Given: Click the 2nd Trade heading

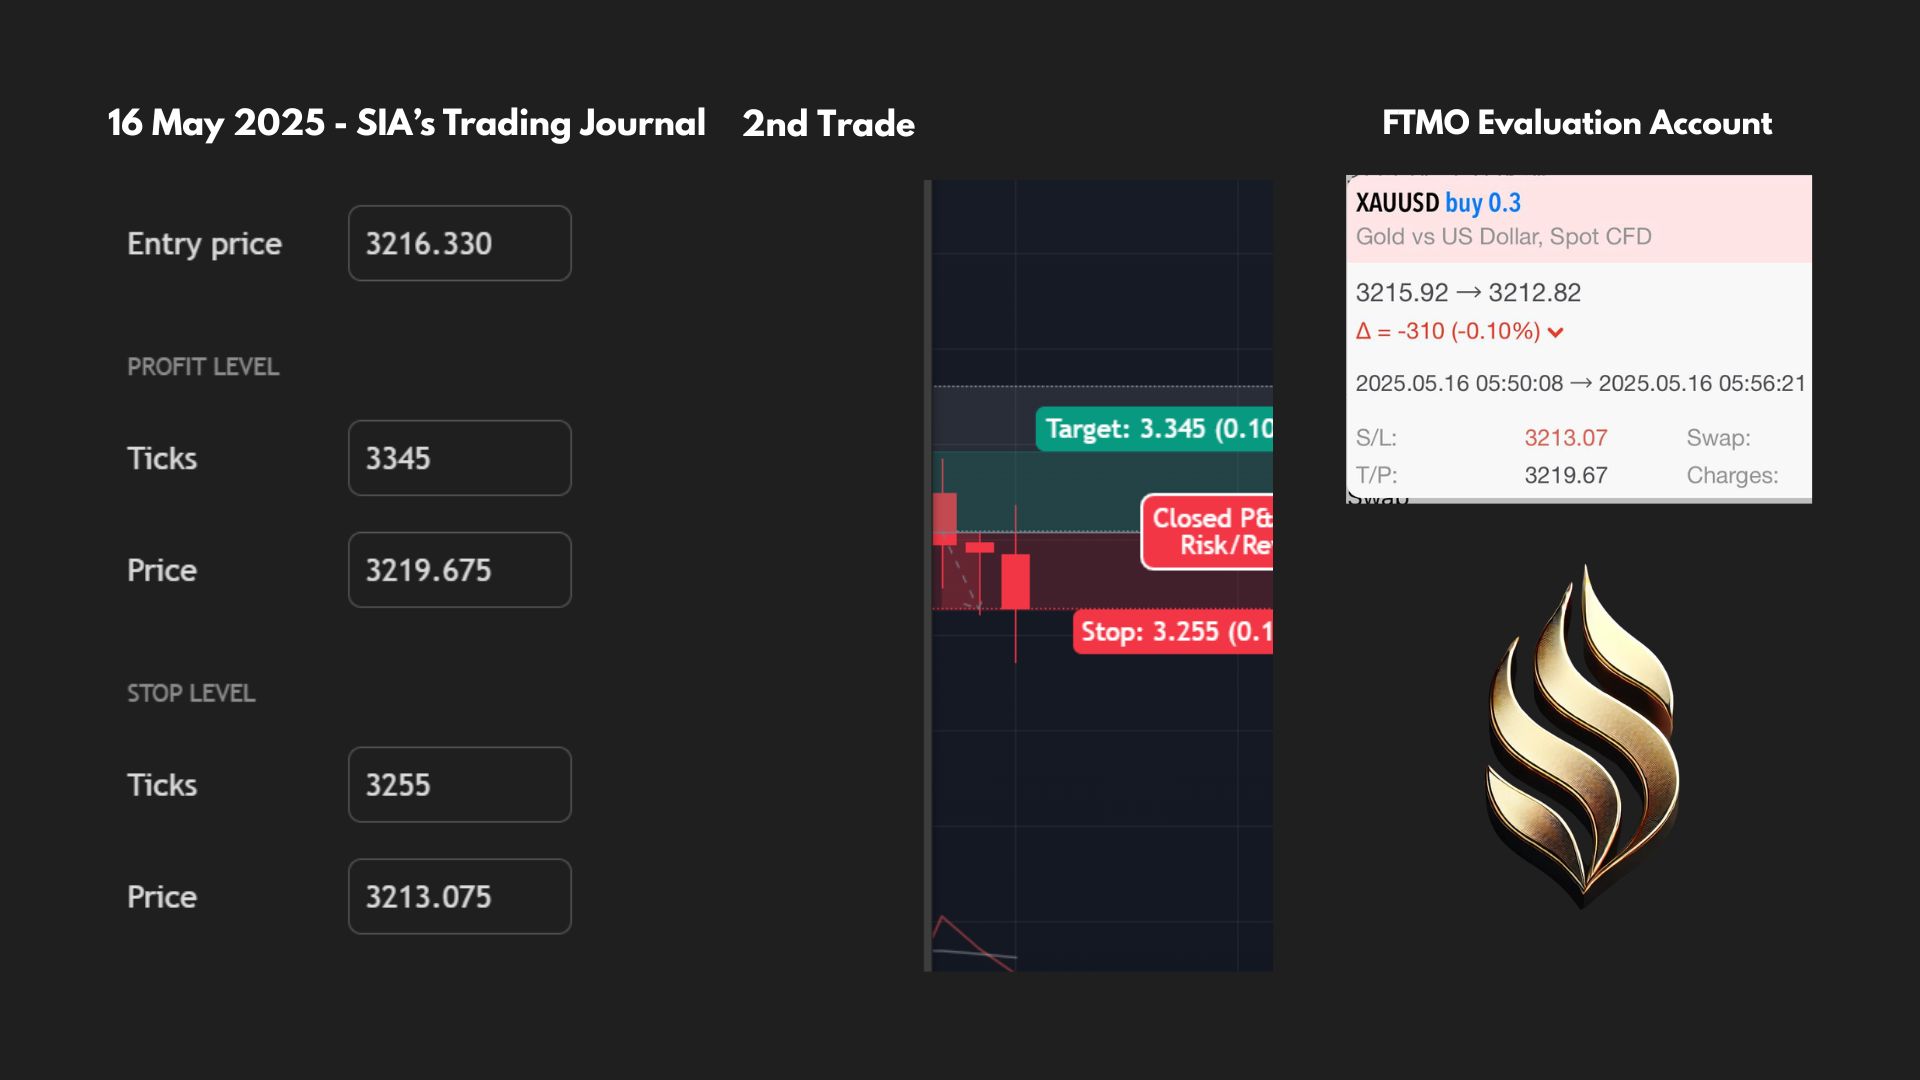Looking at the screenshot, I should [828, 124].
